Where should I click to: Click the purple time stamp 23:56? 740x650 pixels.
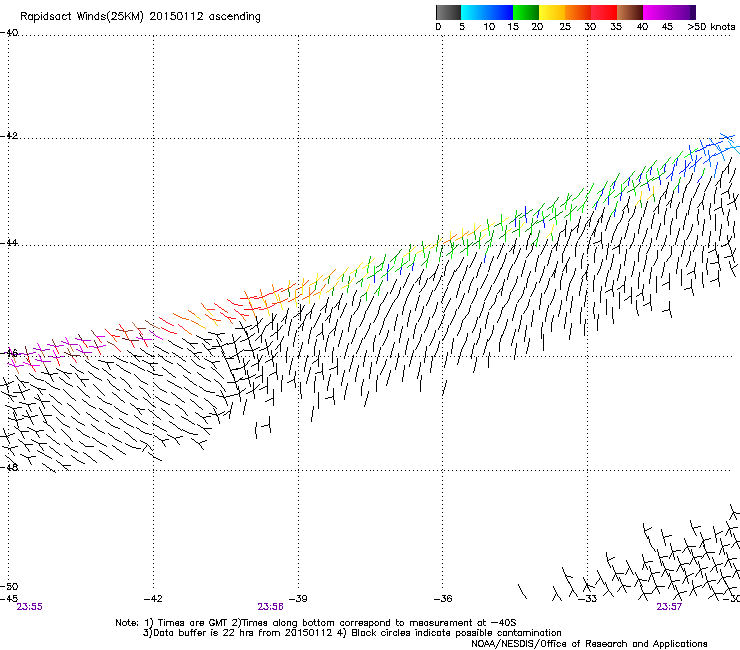coord(270,607)
